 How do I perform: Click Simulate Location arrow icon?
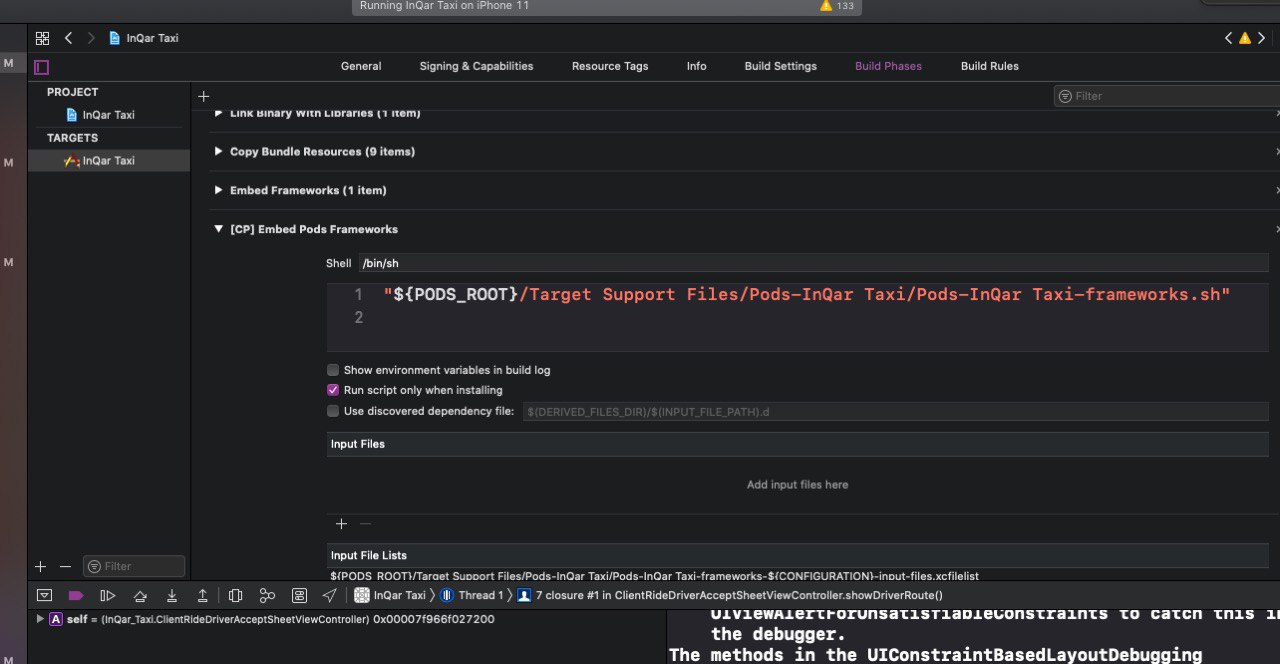click(x=329, y=595)
